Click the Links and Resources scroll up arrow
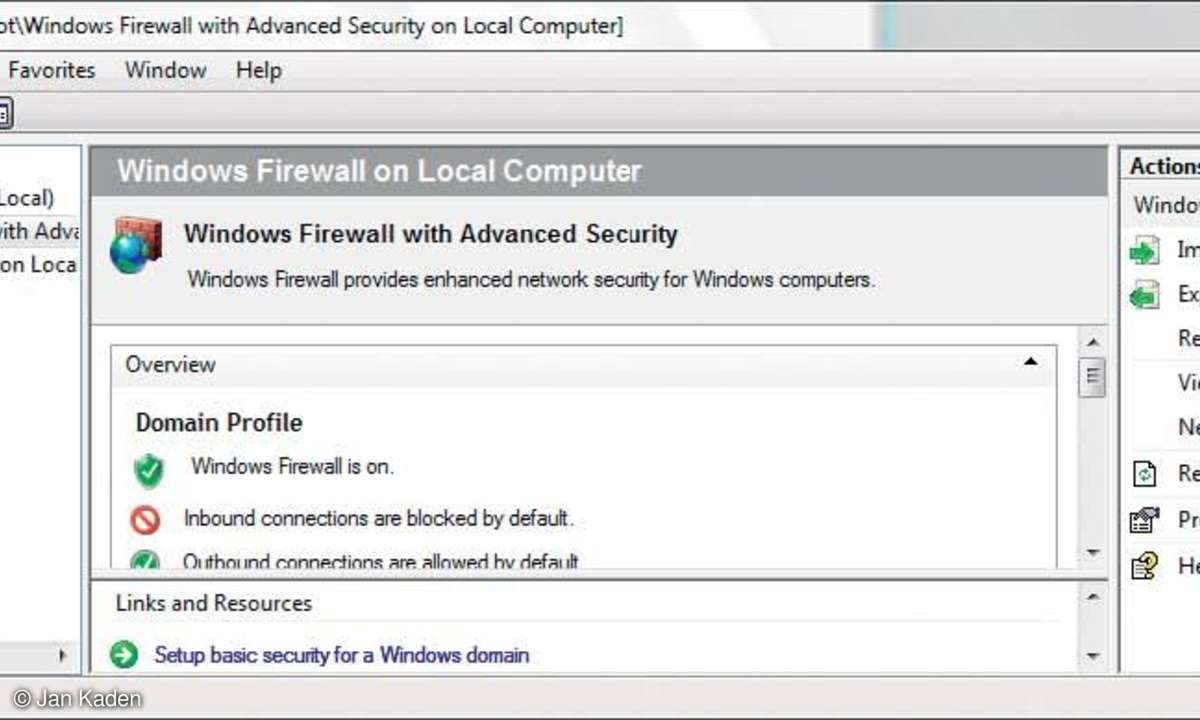 click(x=1093, y=597)
